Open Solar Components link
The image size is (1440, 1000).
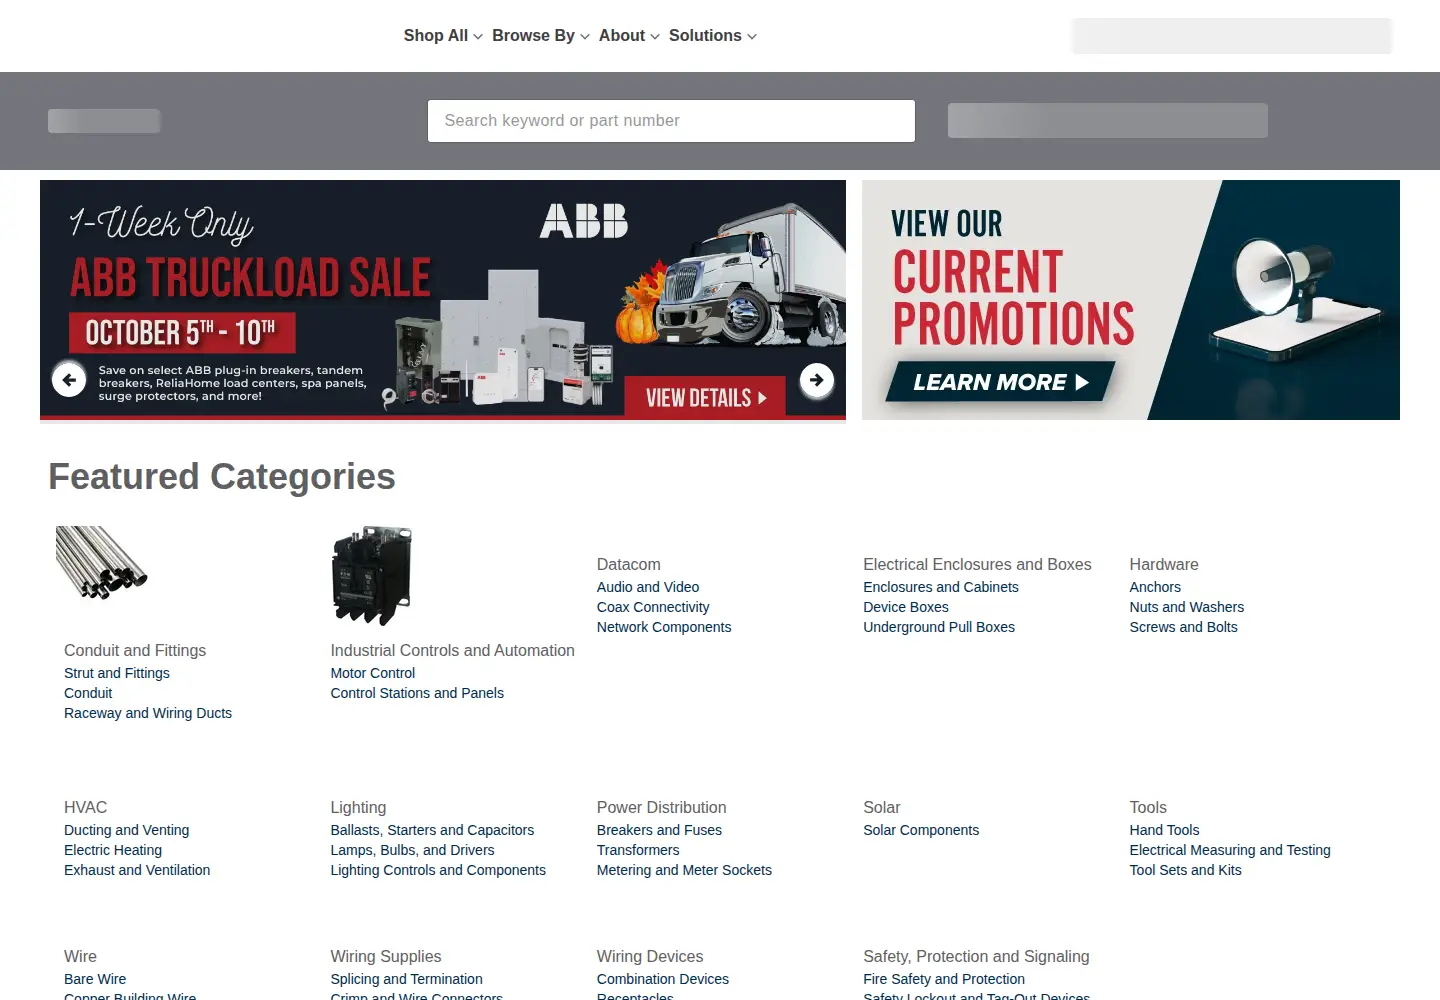tap(921, 830)
